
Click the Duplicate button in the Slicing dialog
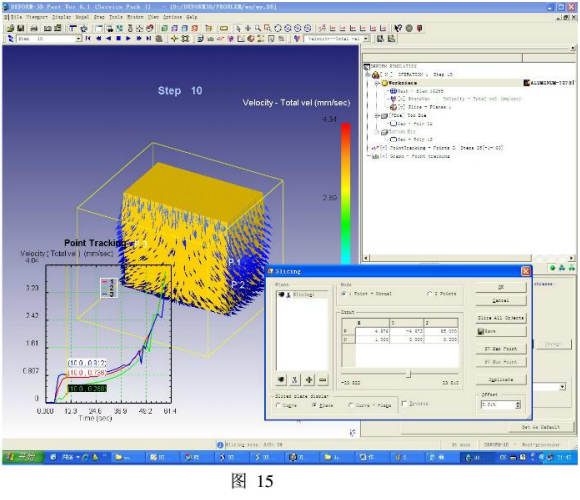(x=501, y=380)
